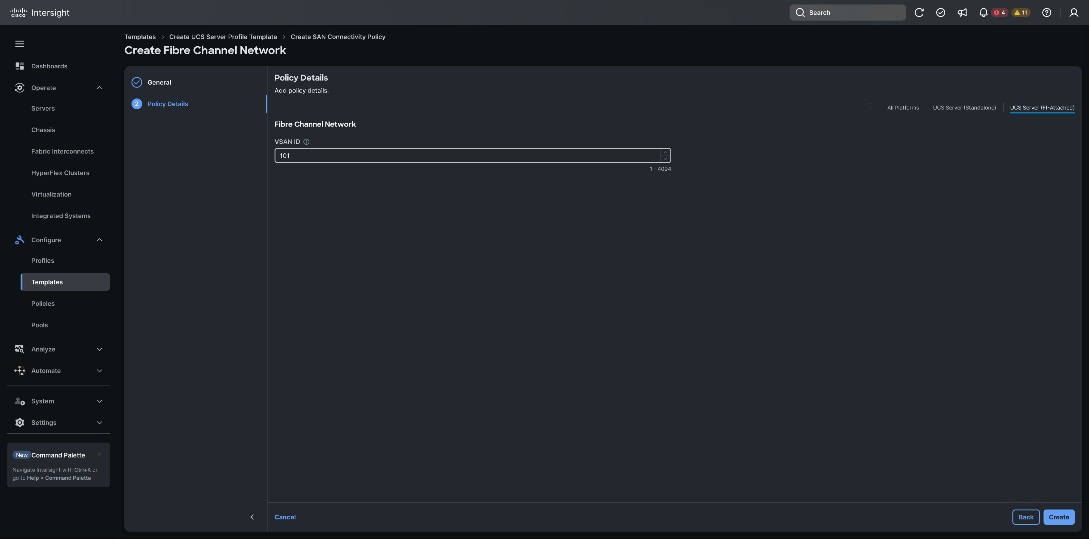Click the Templates breadcrumb link

[x=140, y=37]
